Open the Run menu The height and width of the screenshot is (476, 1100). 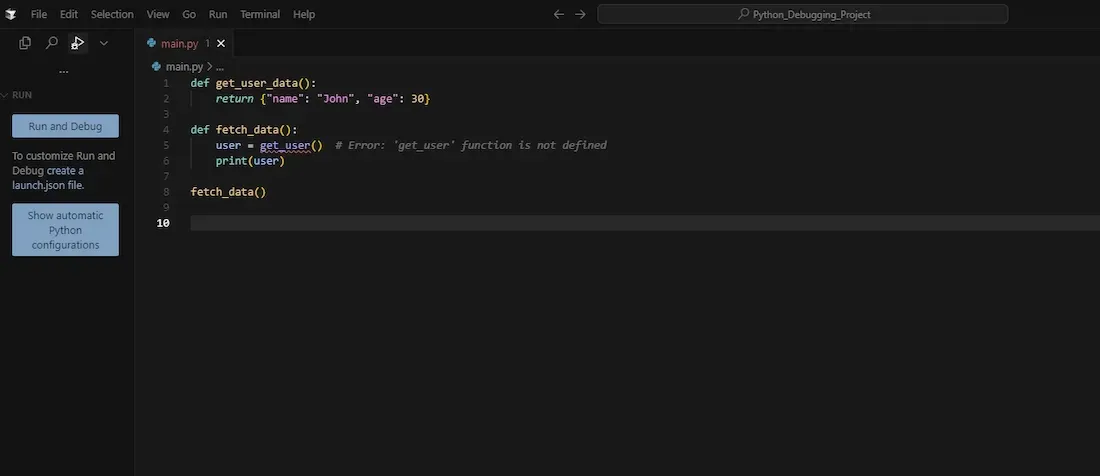218,14
